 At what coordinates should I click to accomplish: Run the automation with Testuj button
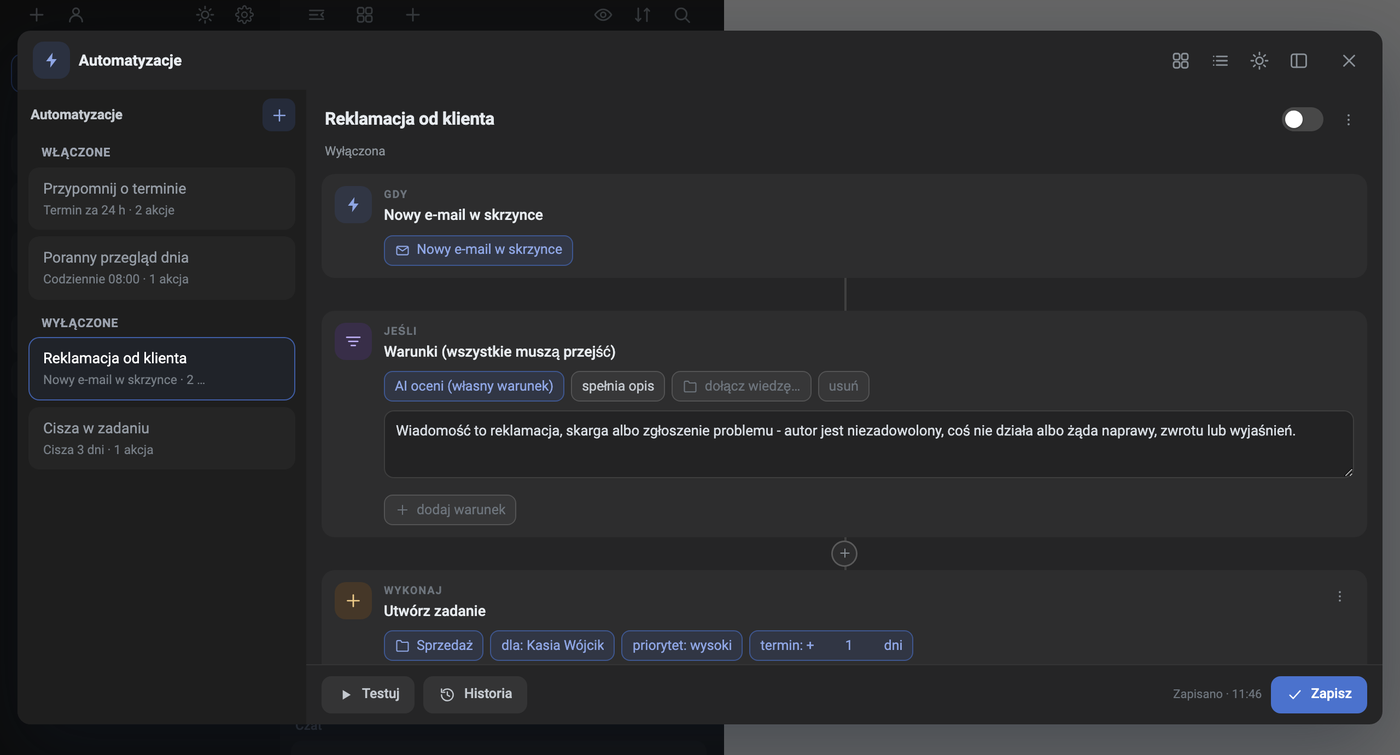pos(368,694)
